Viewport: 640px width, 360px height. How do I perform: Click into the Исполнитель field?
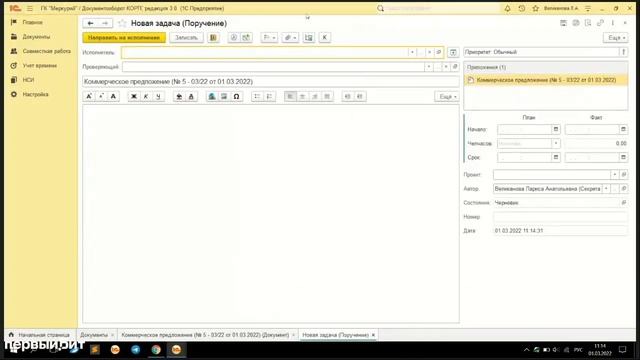[x=264, y=52]
